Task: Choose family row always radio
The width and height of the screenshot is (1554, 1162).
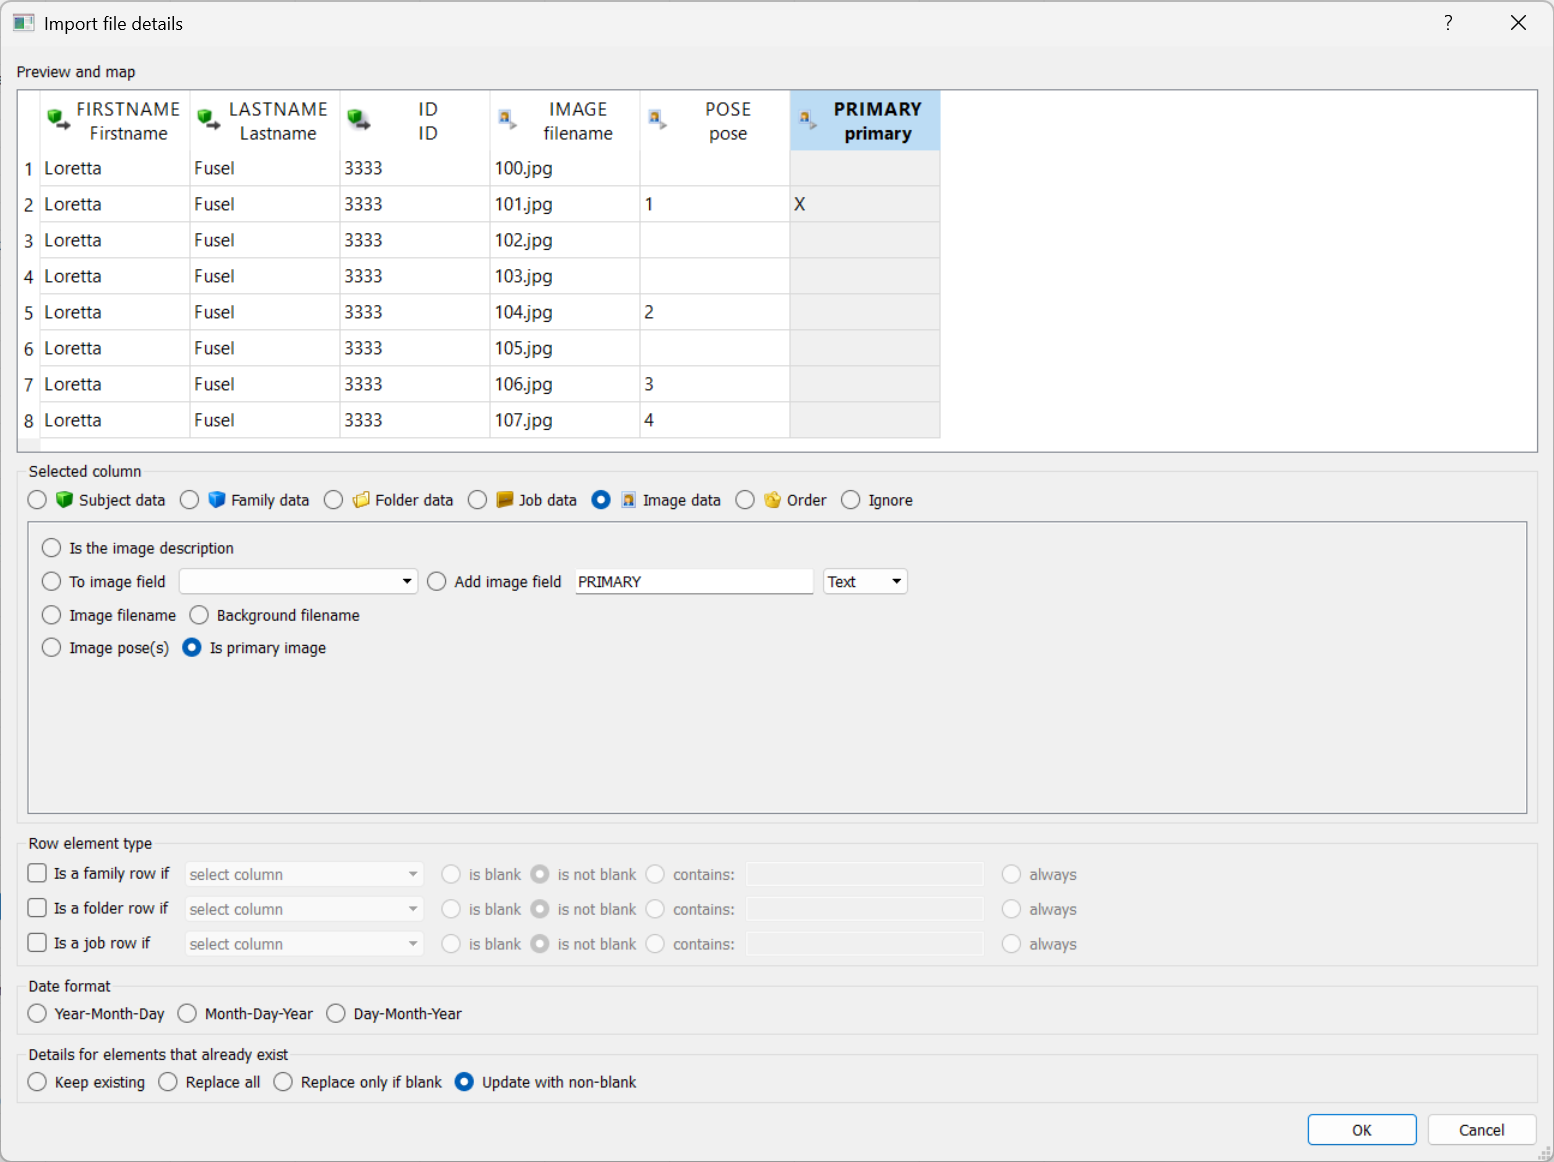Action: (x=1011, y=874)
